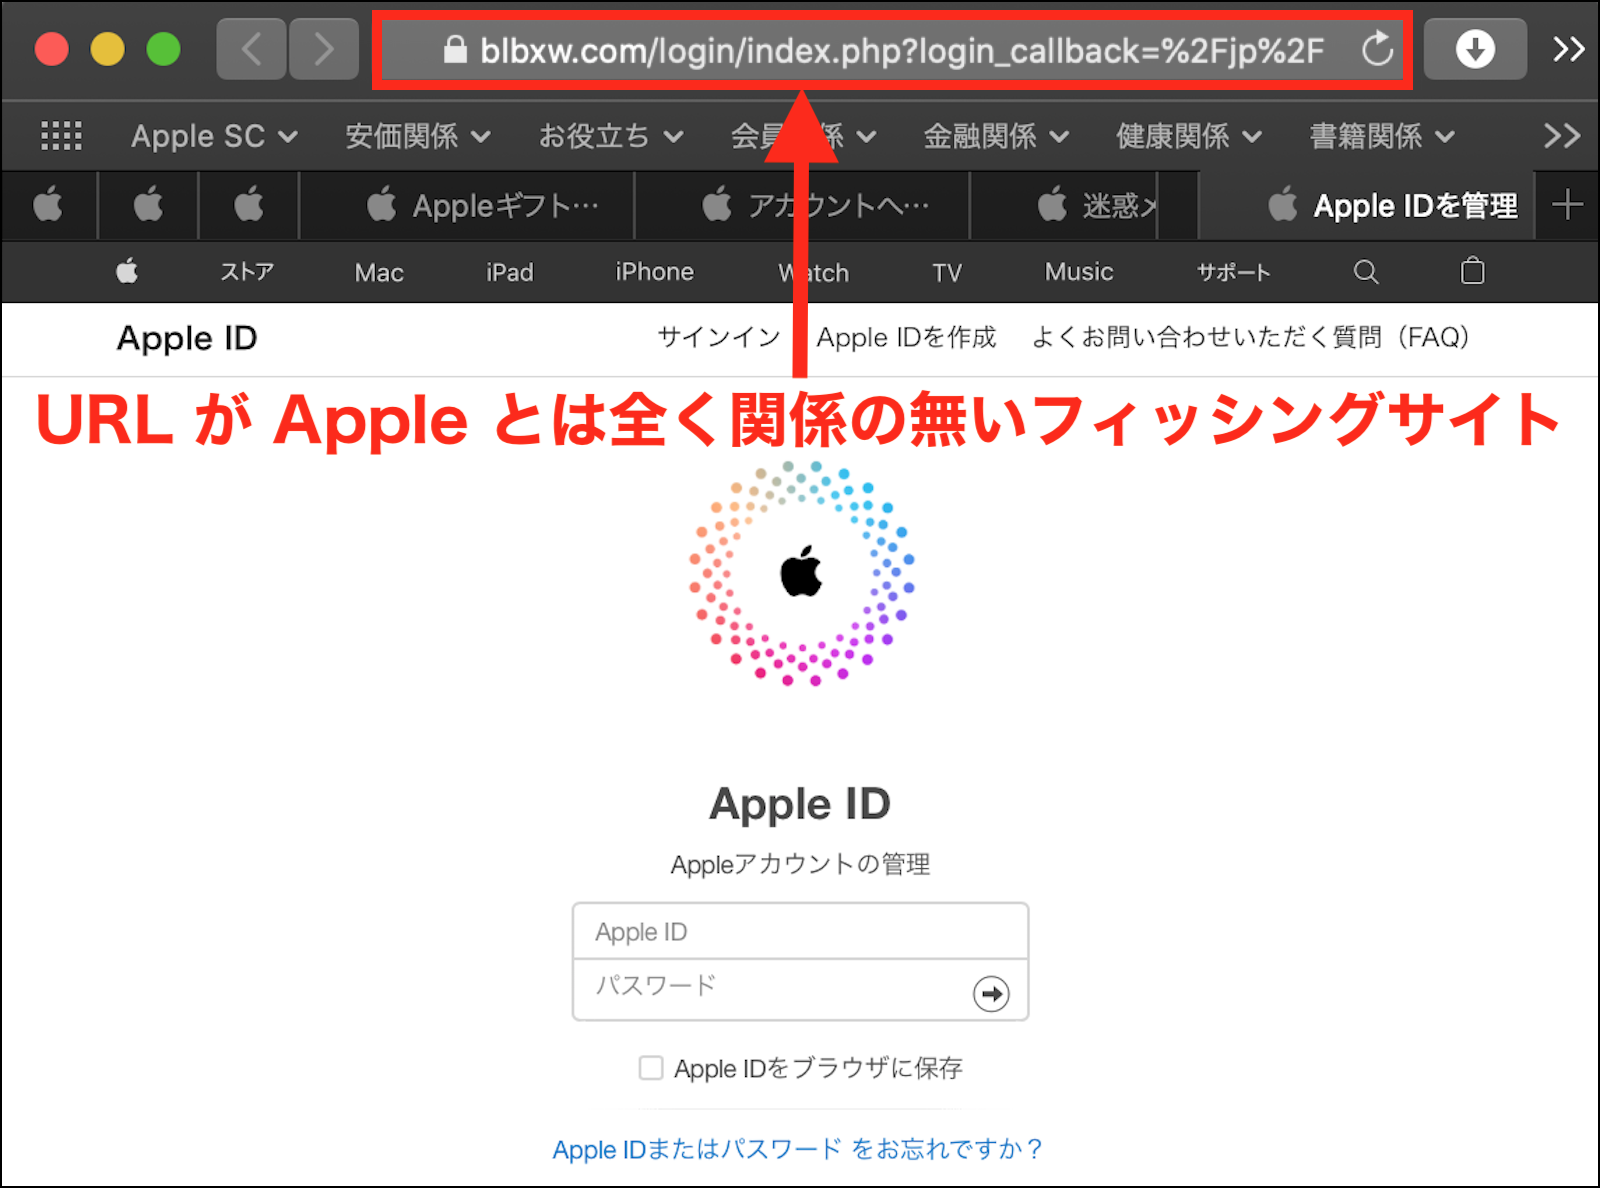The width and height of the screenshot is (1600, 1188).
Task: Open the お役立ち bookmarks dropdown
Action: 611,136
